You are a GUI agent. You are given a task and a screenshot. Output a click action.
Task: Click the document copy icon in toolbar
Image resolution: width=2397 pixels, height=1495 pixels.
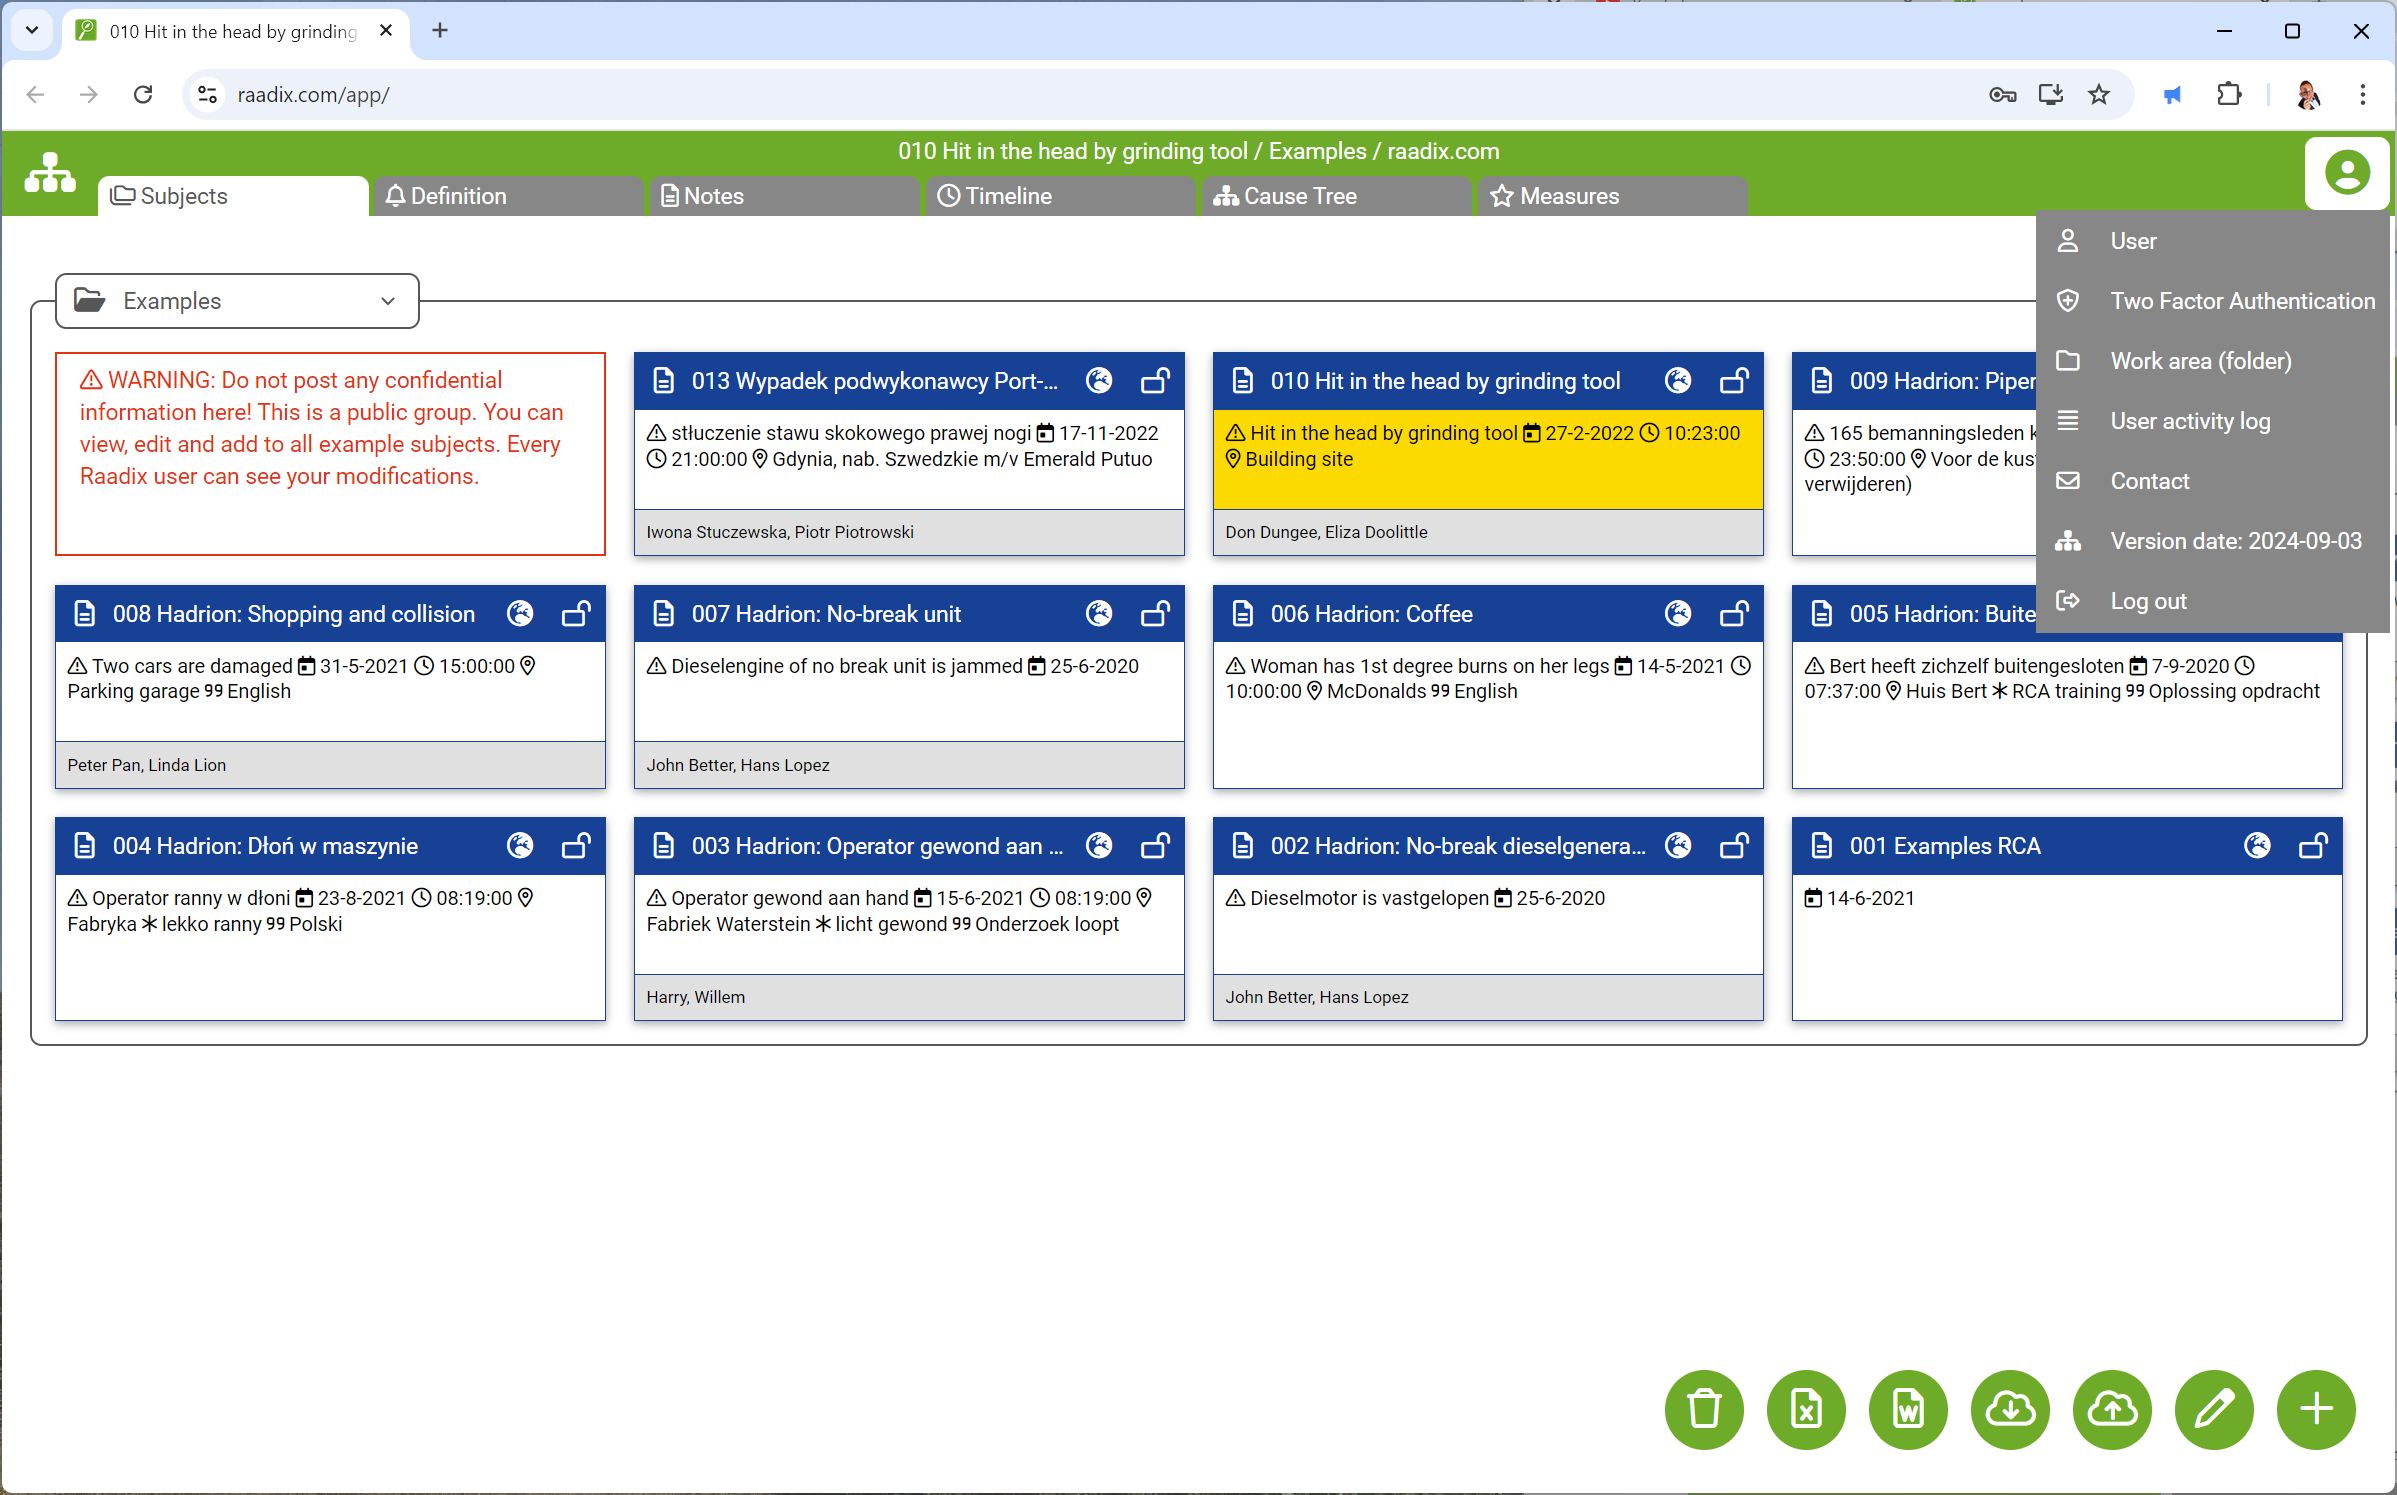pos(1910,1411)
